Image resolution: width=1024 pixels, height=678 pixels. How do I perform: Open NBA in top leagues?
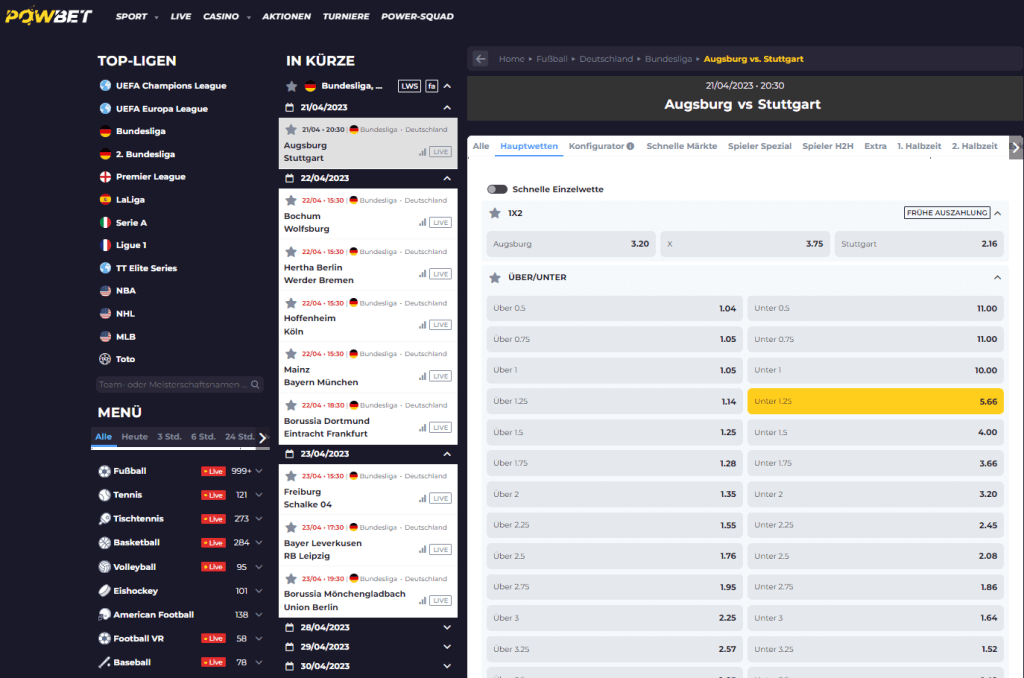[x=125, y=291]
